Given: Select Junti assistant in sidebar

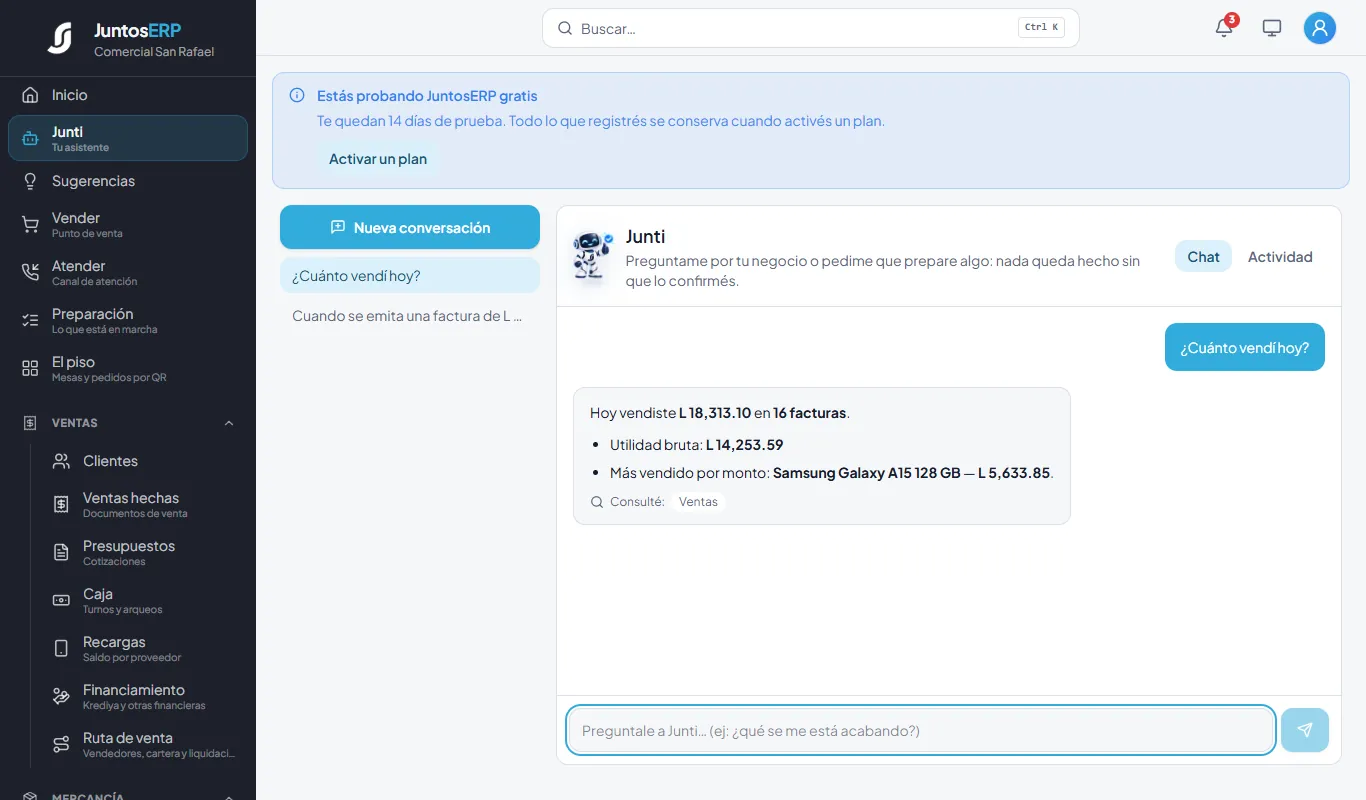Looking at the screenshot, I should [128, 138].
